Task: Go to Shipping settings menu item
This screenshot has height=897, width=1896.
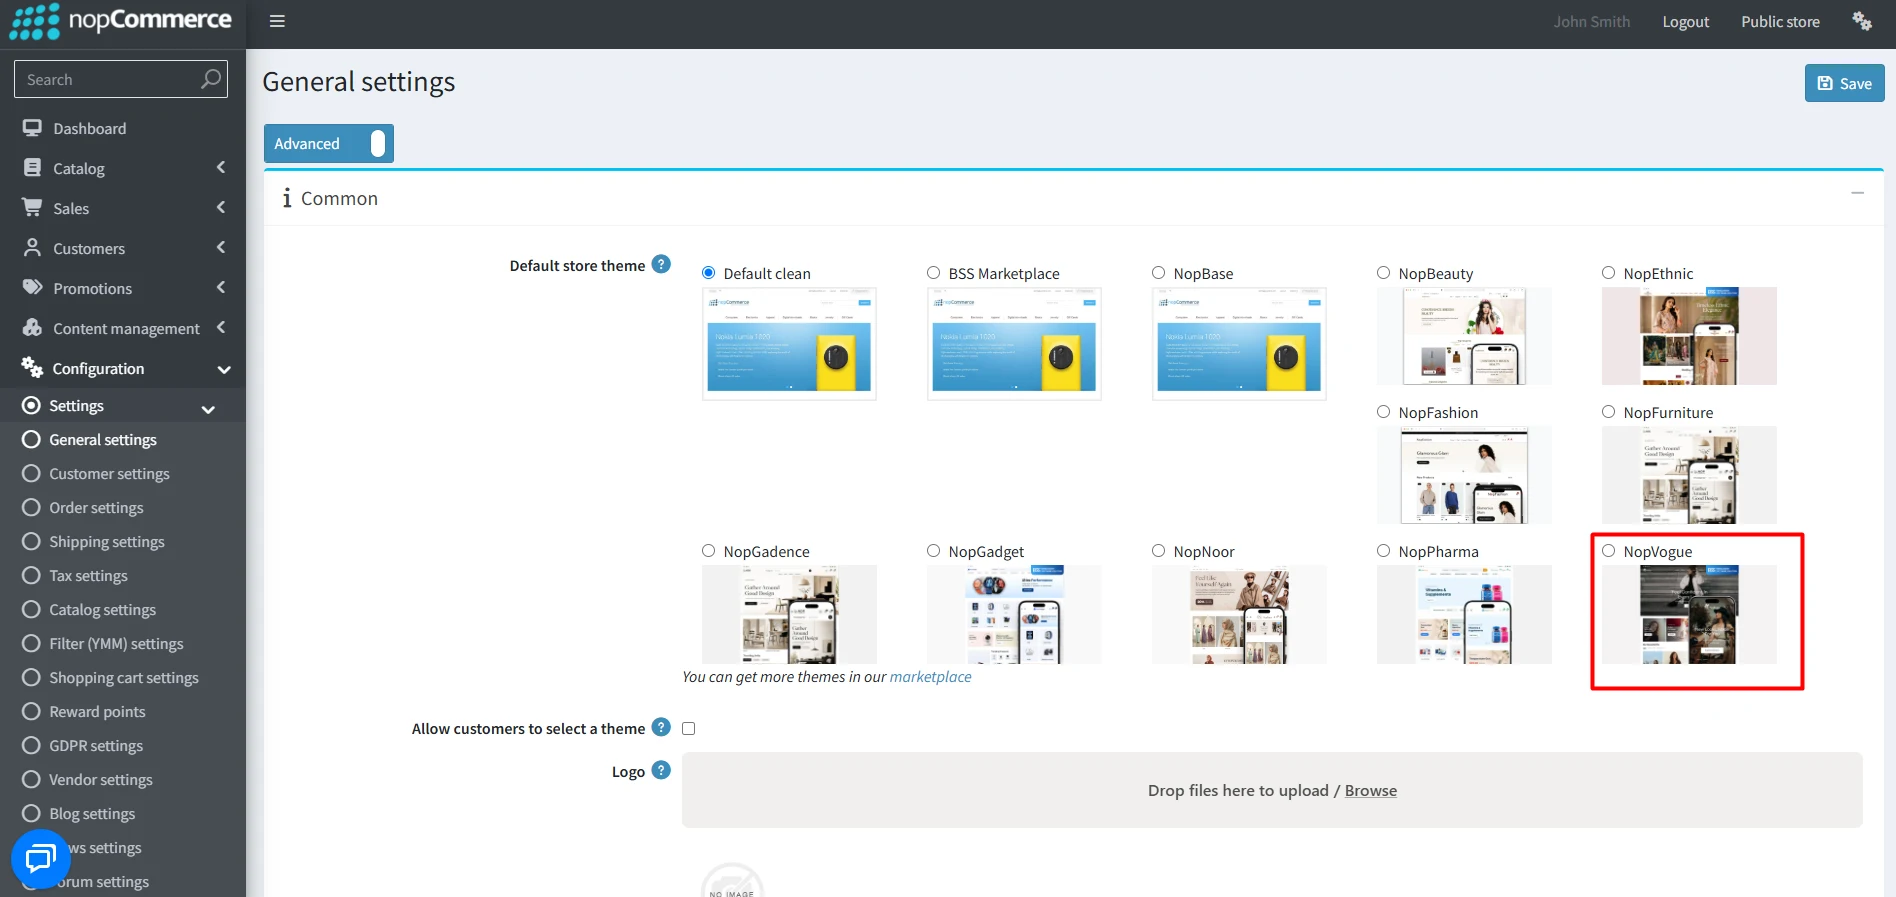Action: click(107, 541)
